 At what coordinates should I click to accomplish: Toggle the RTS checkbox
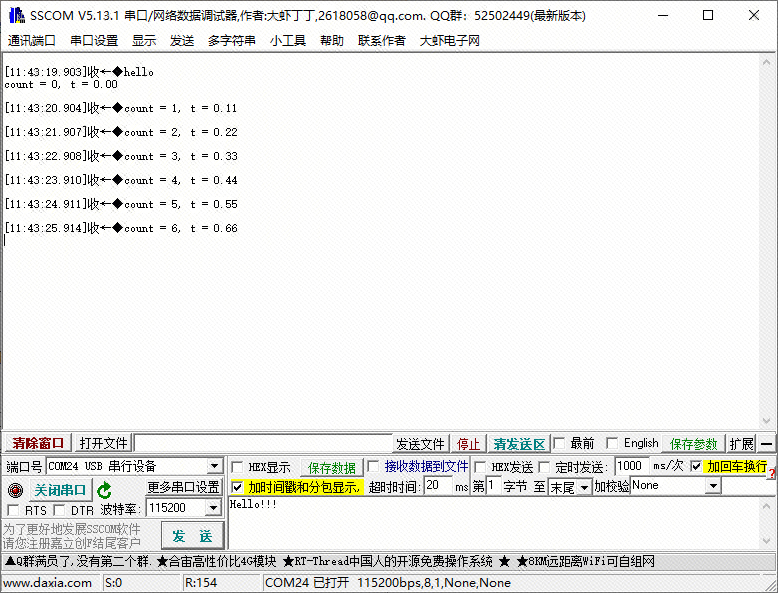pos(14,510)
